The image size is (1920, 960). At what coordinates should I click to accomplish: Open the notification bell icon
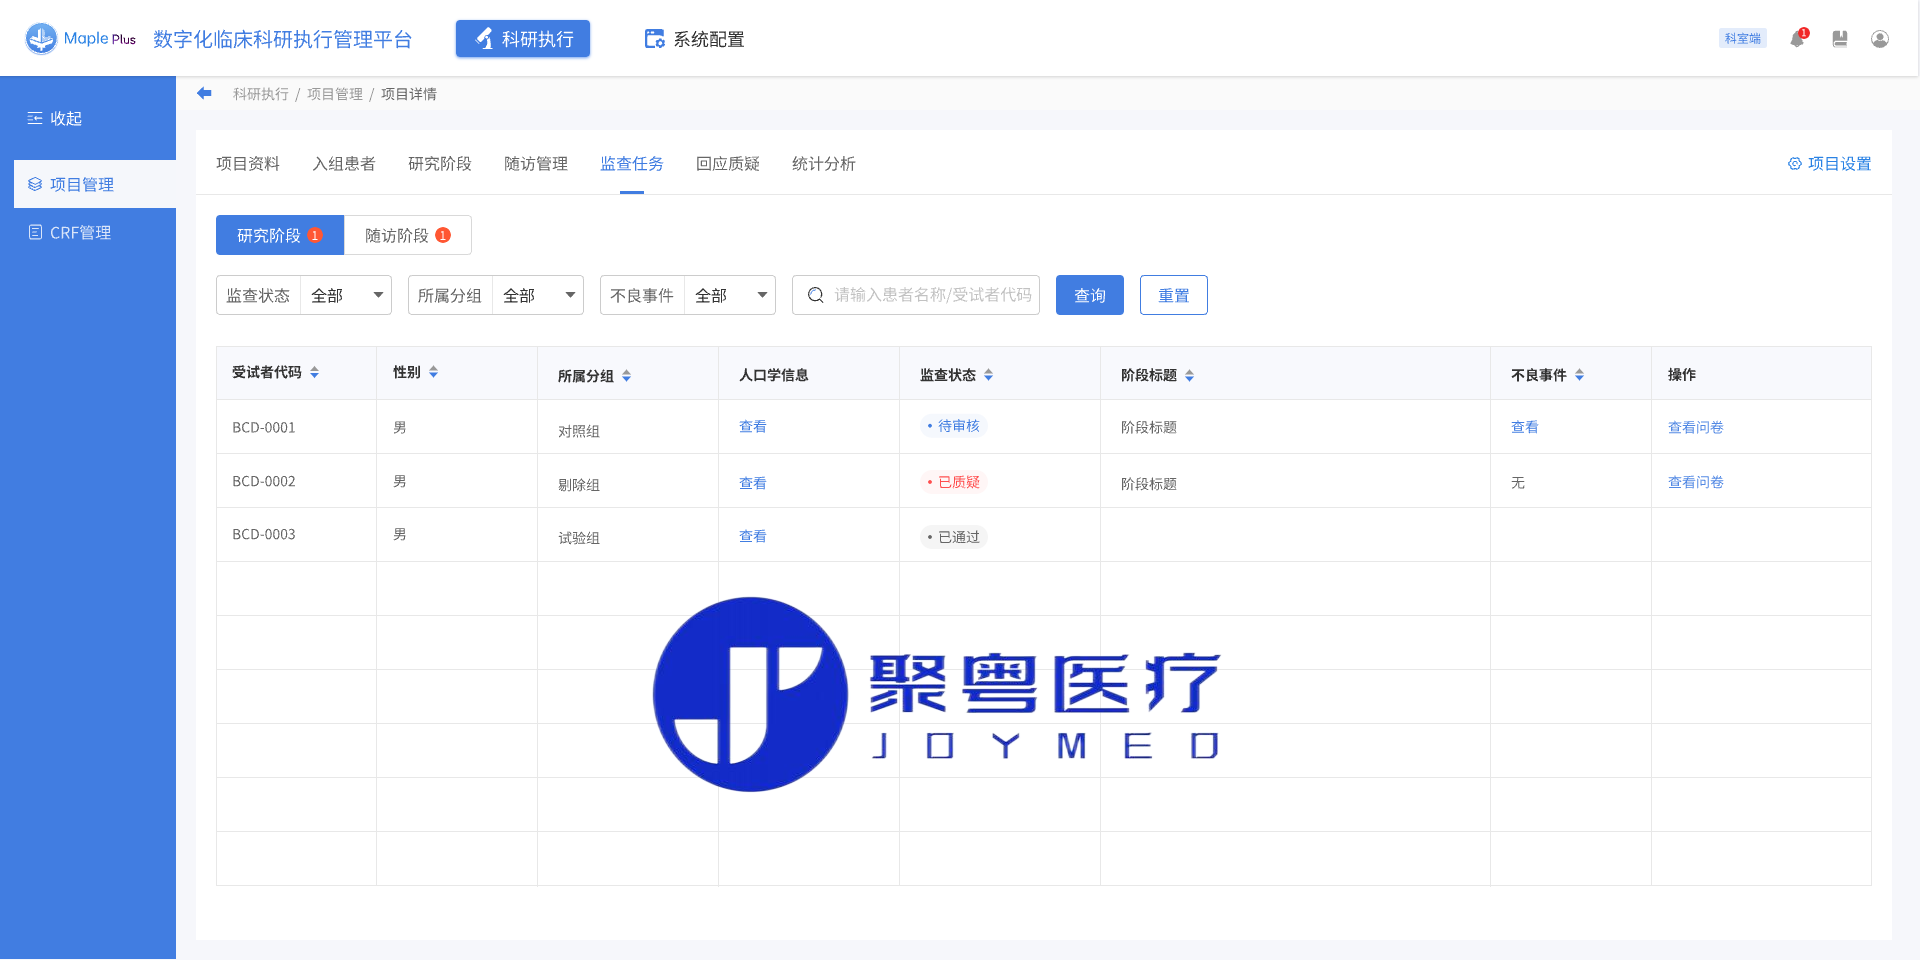(1797, 39)
